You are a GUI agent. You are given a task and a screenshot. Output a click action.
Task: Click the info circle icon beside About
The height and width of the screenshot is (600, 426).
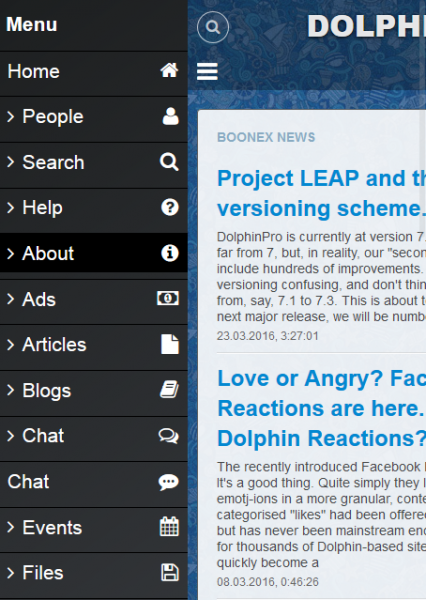click(170, 253)
